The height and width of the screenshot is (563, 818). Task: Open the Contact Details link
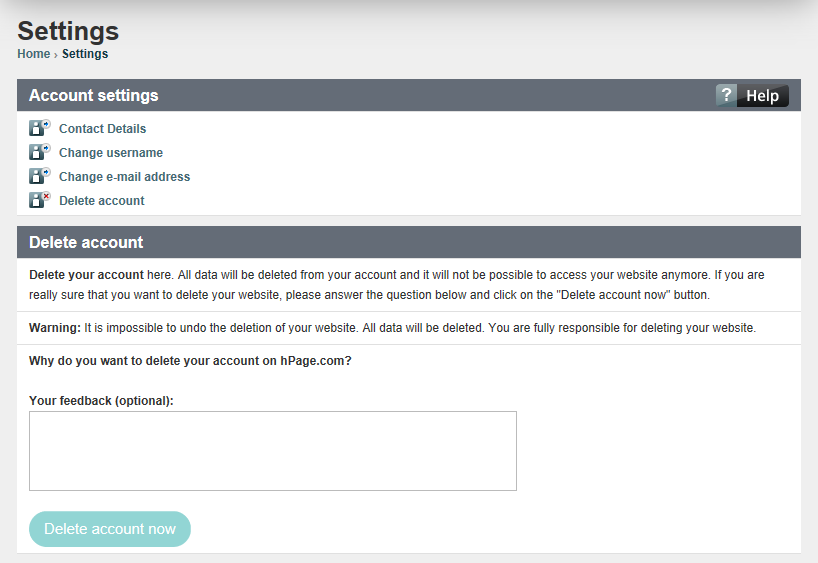102,129
